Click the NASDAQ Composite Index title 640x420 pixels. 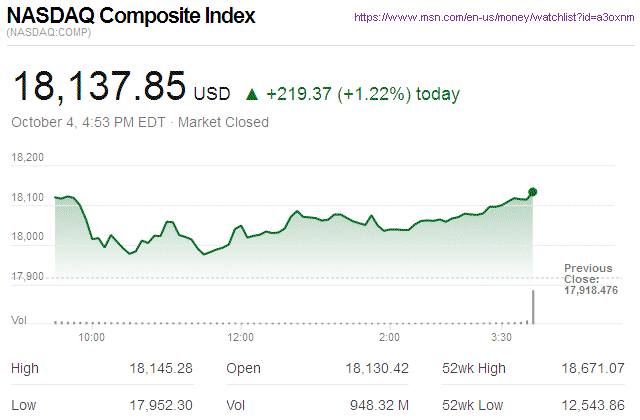tap(131, 17)
